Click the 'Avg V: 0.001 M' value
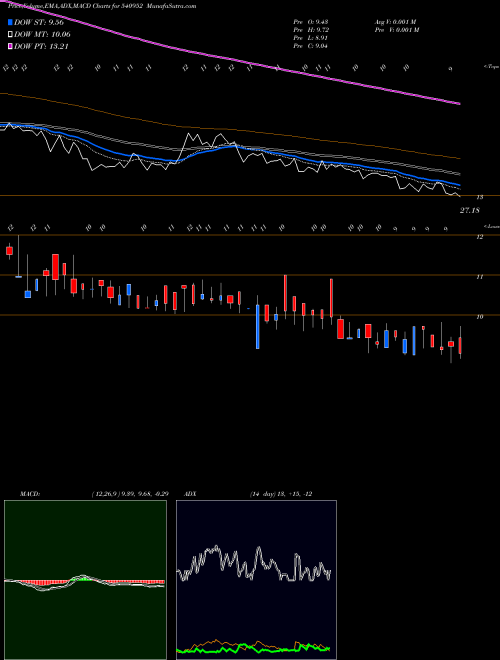Image resolution: width=500 pixels, height=660 pixels. pyautogui.click(x=395, y=22)
